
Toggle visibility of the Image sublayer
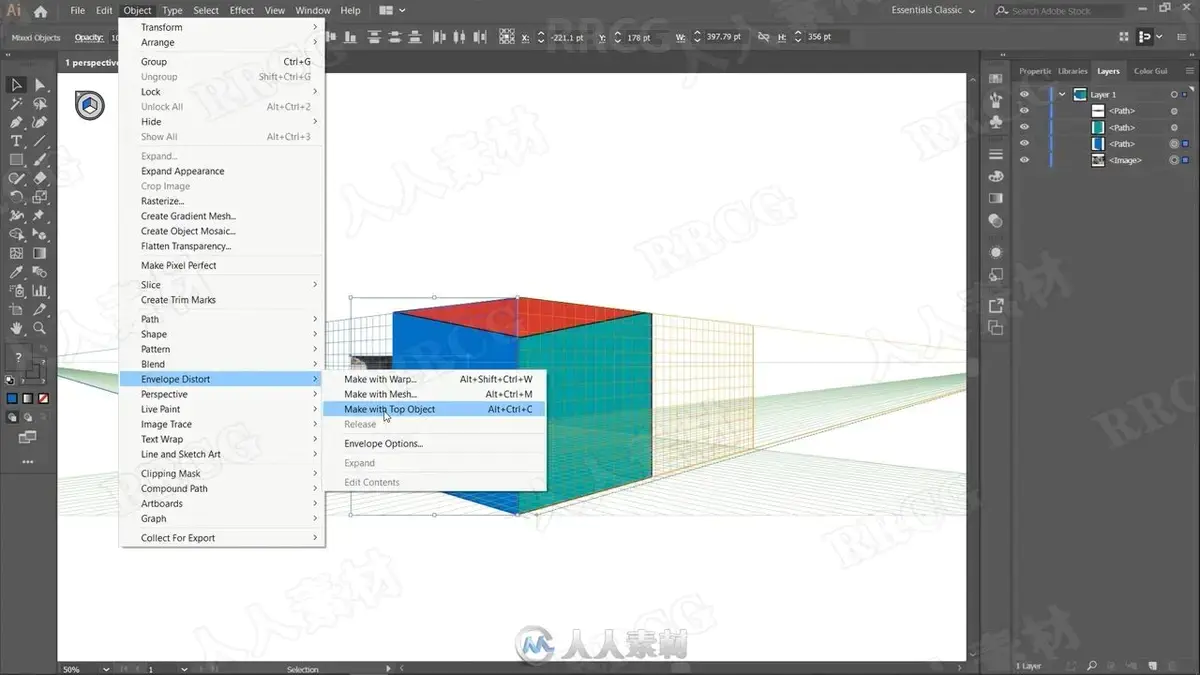pos(1024,160)
